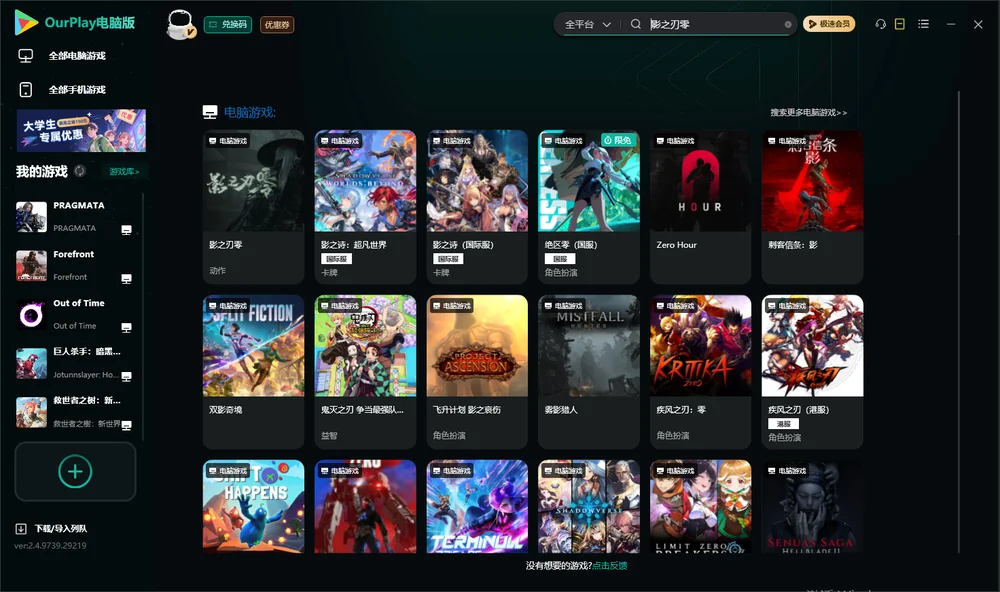Open the Senua's Saga Hellblade II thumbnail
The height and width of the screenshot is (592, 1000).
tap(812, 507)
